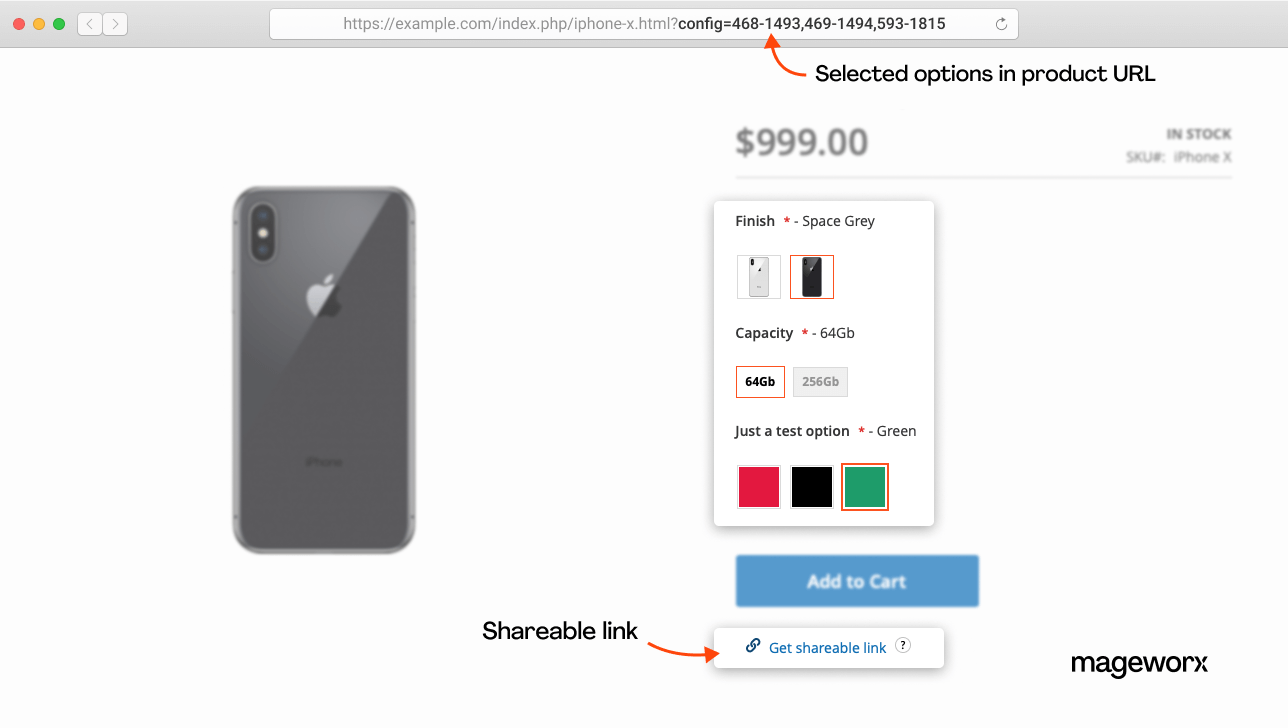The image size is (1288, 728).
Task: Pick the black color swatch
Action: (x=812, y=487)
